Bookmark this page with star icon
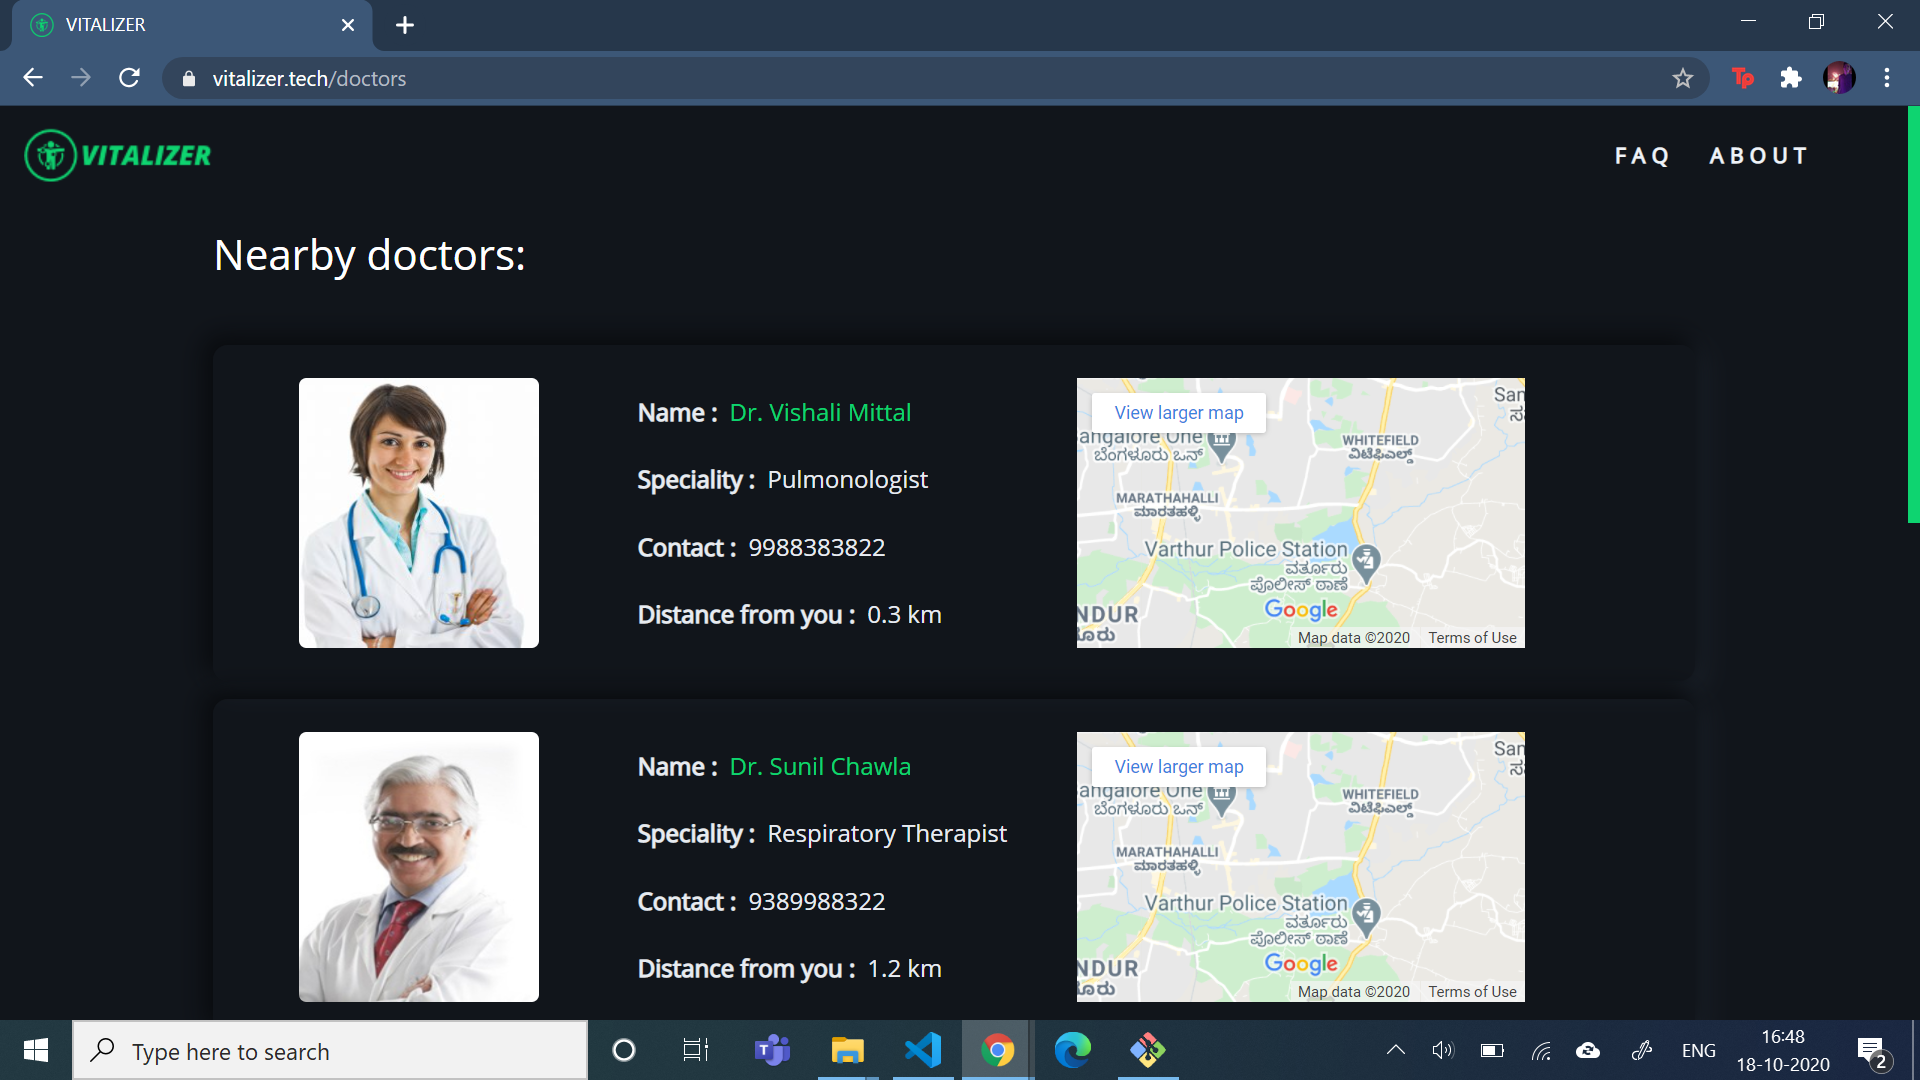Screen dimensions: 1920x1080 coord(1682,78)
